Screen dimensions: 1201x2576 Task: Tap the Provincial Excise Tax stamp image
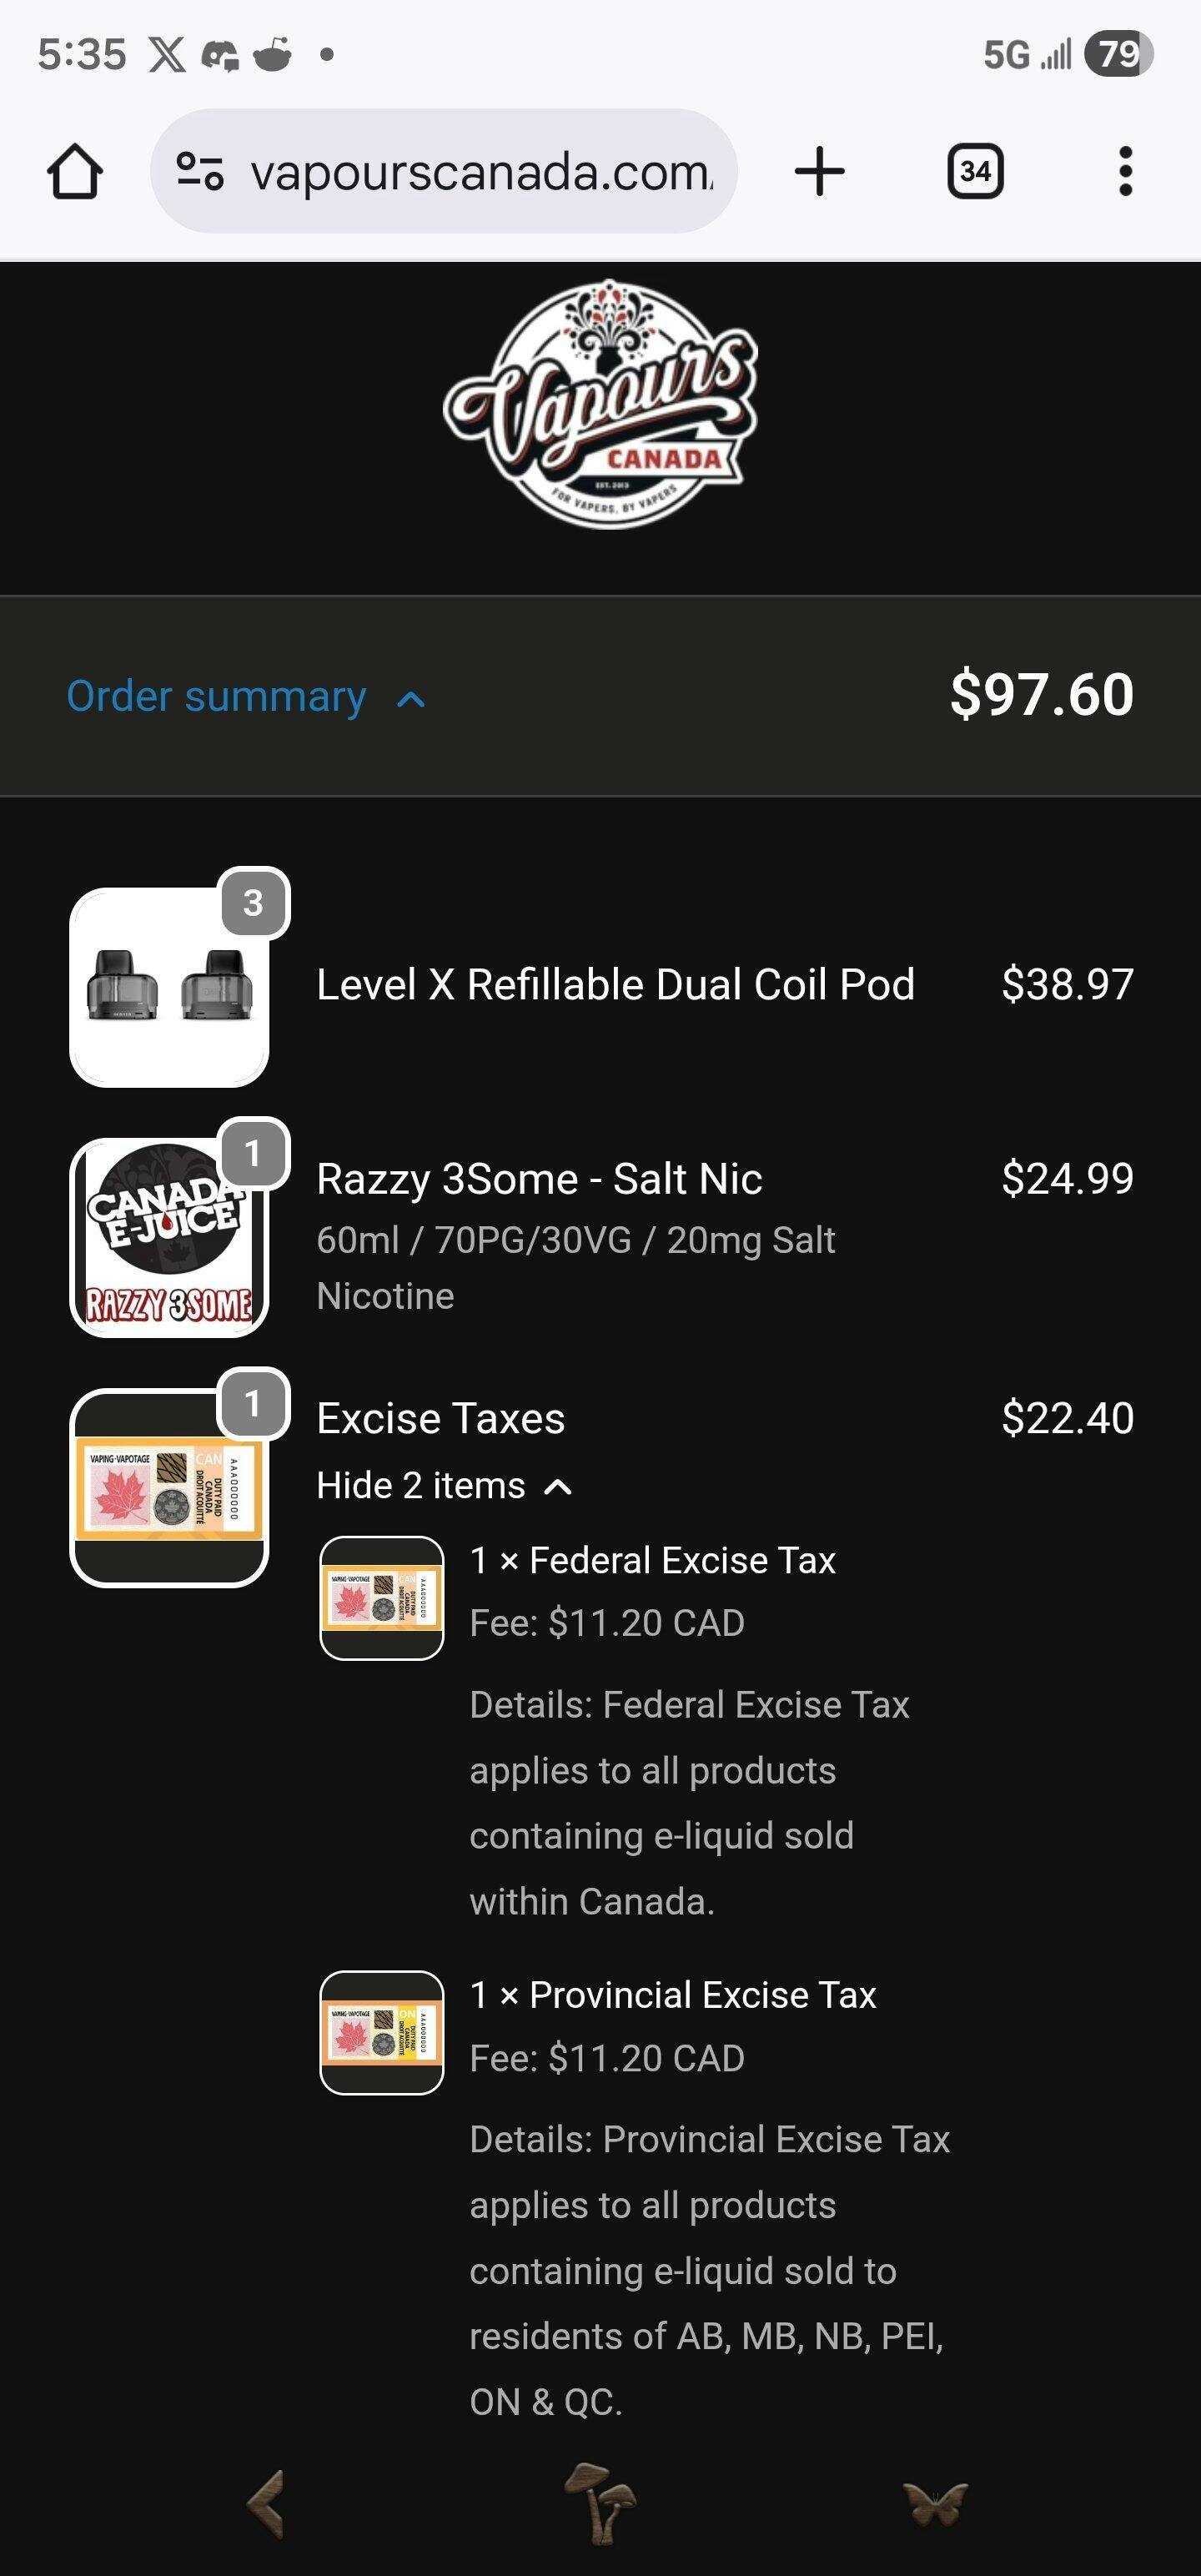(x=381, y=2032)
